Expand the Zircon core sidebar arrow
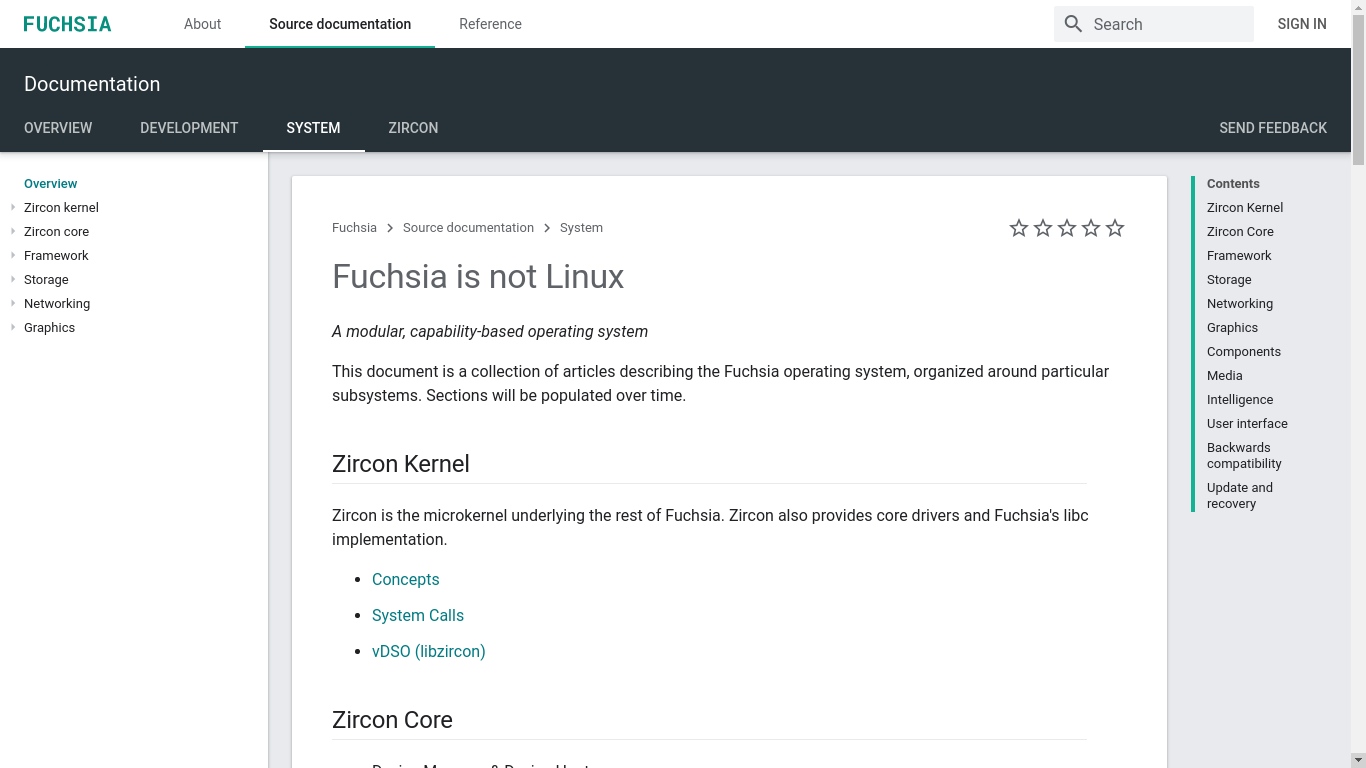The height and width of the screenshot is (768, 1366). coord(13,231)
